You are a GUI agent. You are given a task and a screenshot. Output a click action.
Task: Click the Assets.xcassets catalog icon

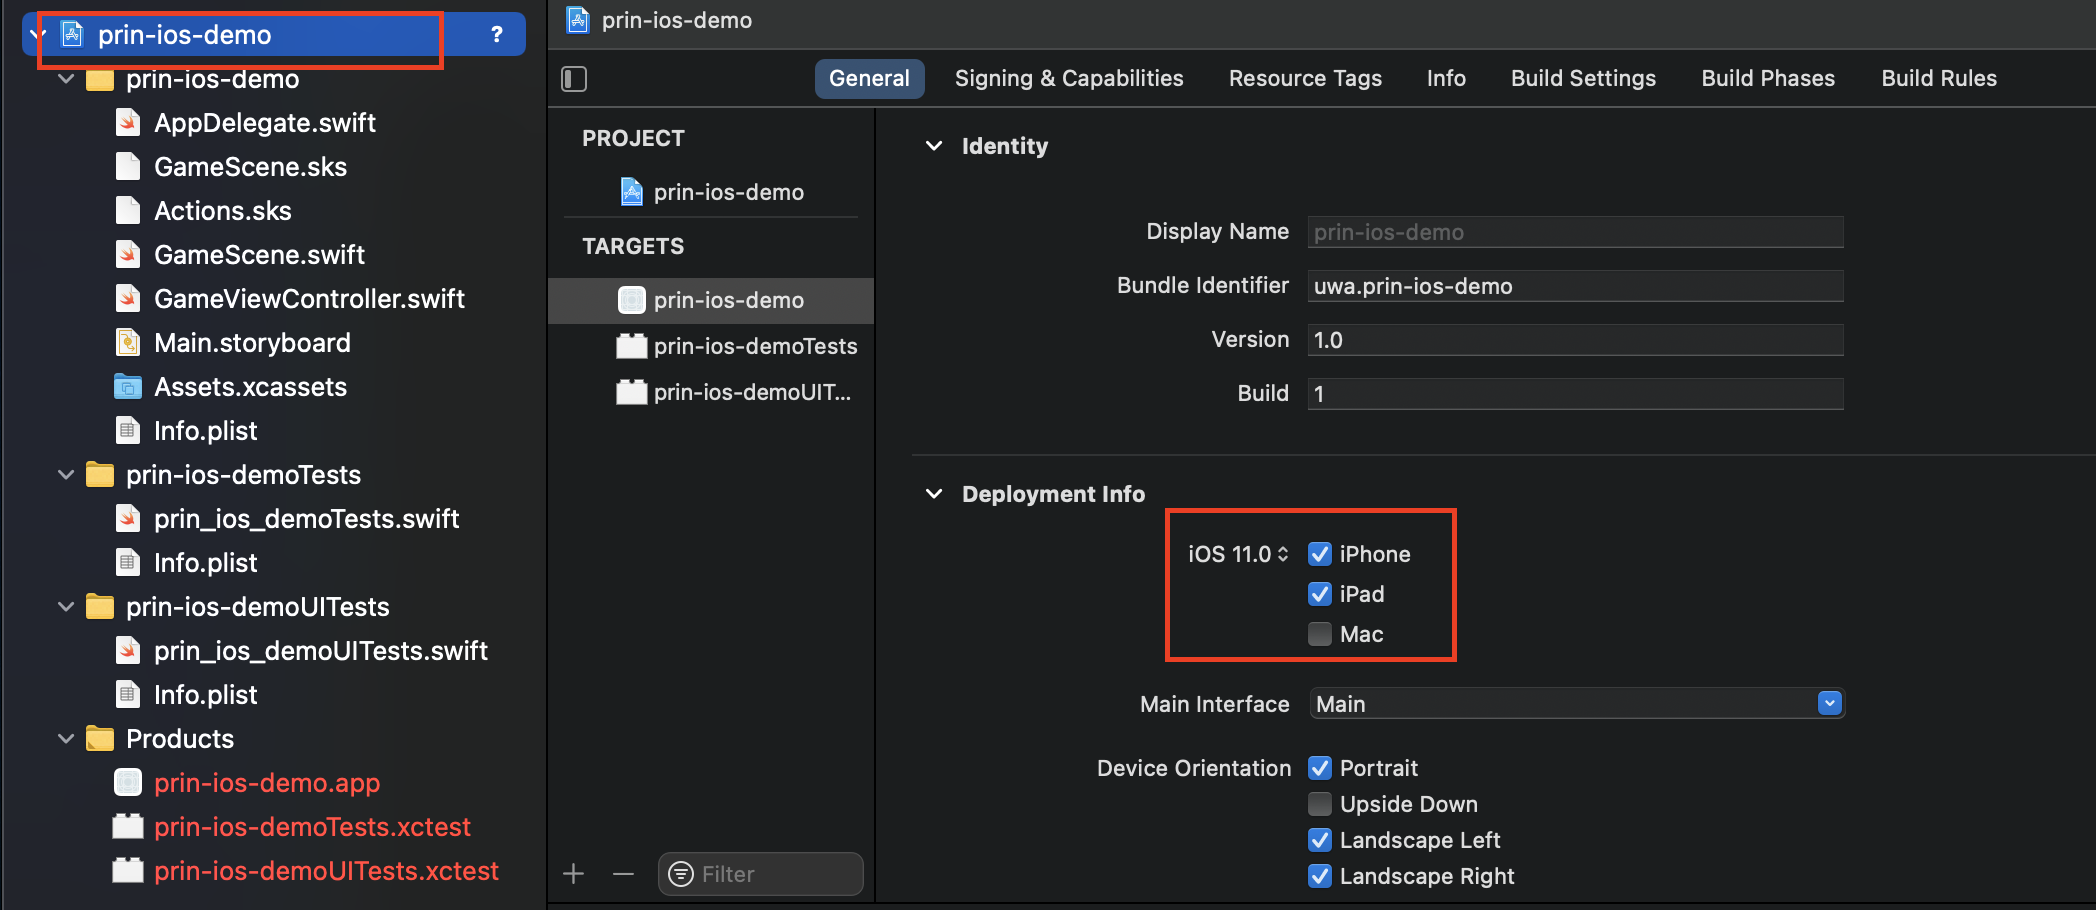click(128, 386)
